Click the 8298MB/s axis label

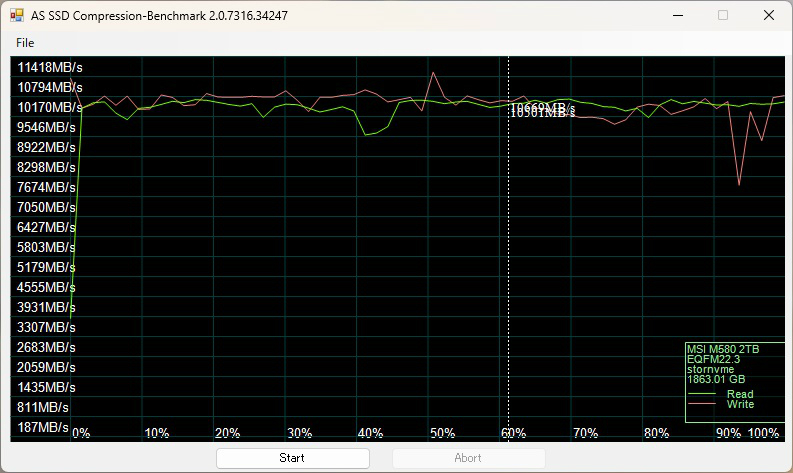click(x=46, y=167)
